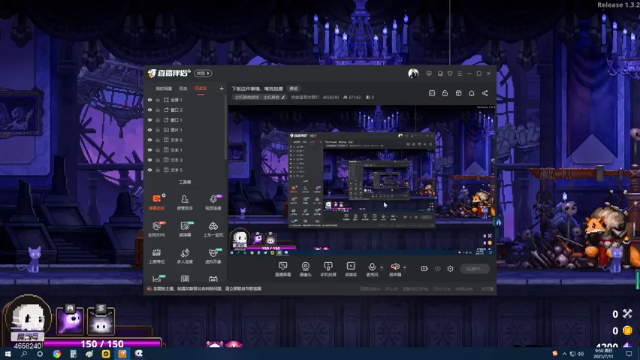Click the share icon at top right of preview
Screen dimensions: 640x360
485,93
